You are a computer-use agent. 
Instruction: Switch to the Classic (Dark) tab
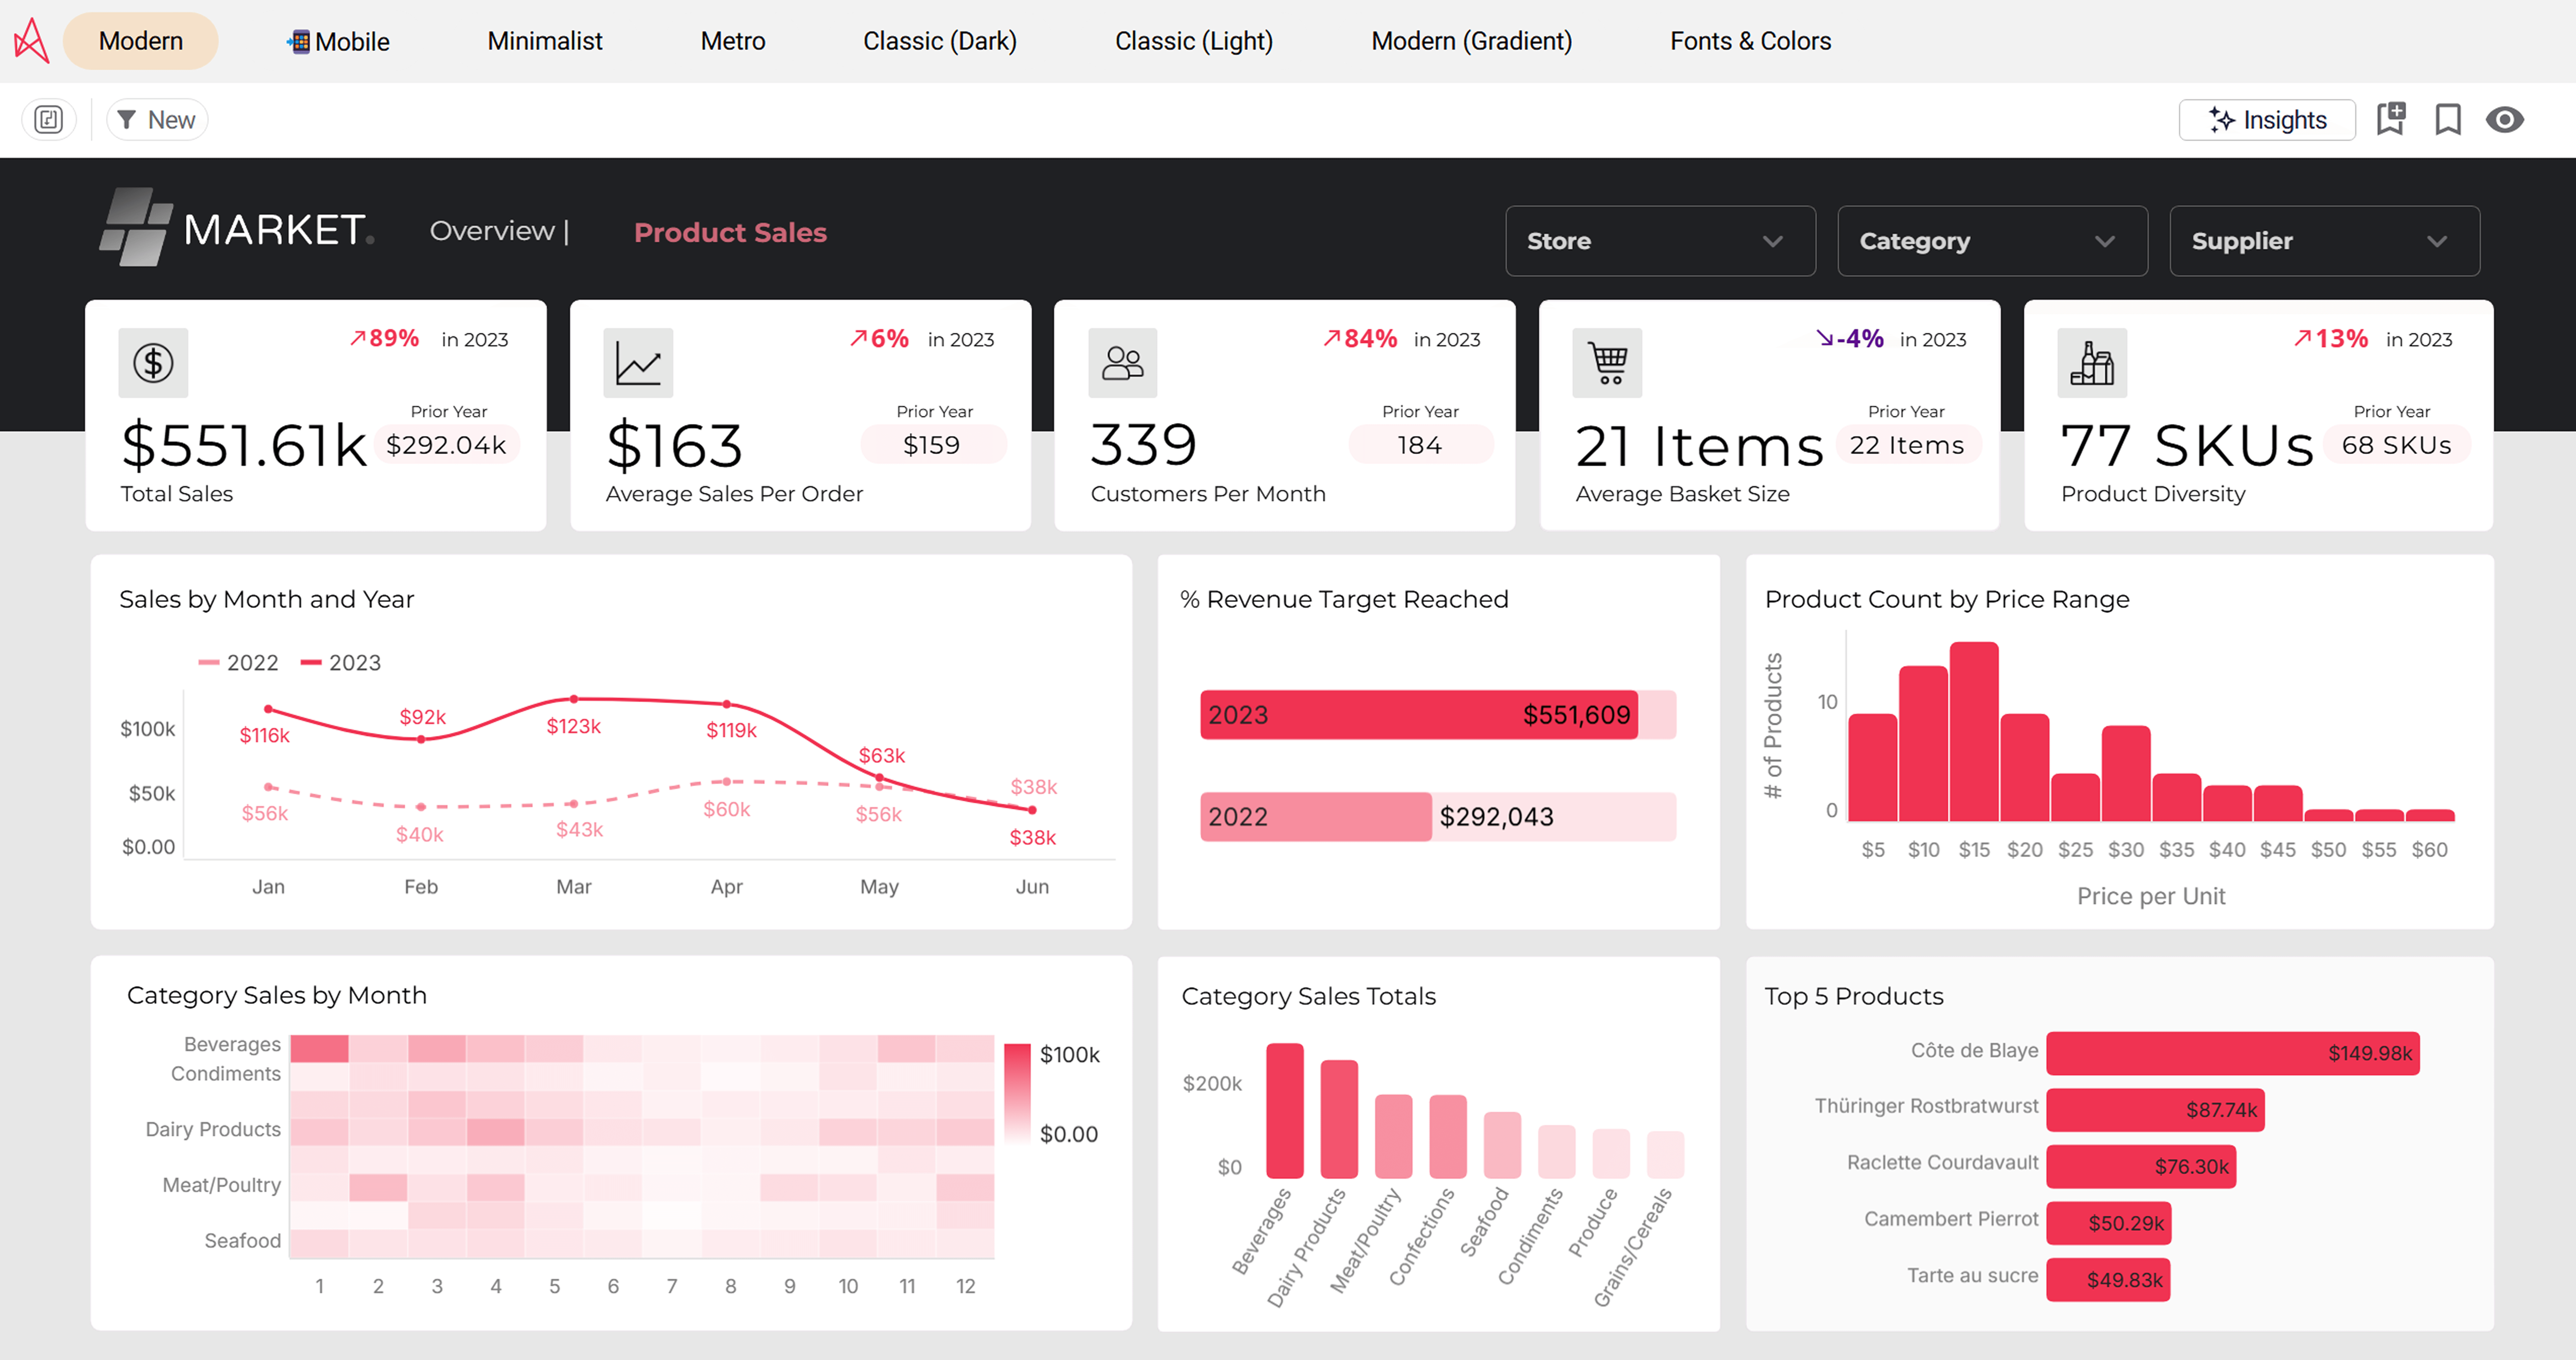[x=940, y=41]
